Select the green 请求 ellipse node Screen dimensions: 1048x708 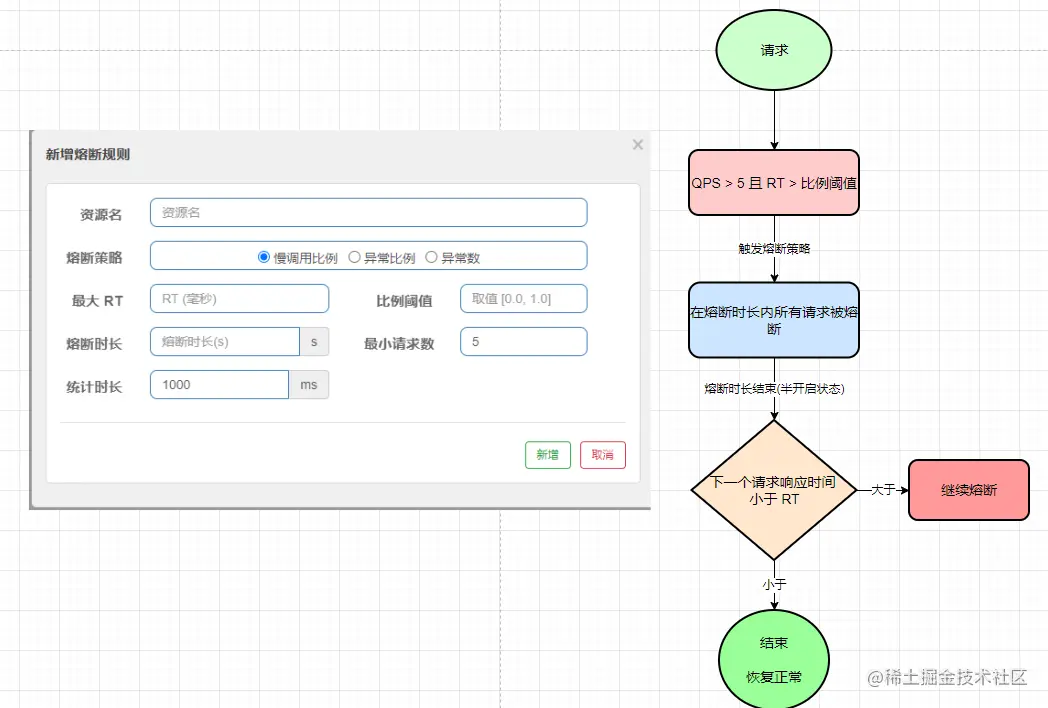(x=774, y=50)
